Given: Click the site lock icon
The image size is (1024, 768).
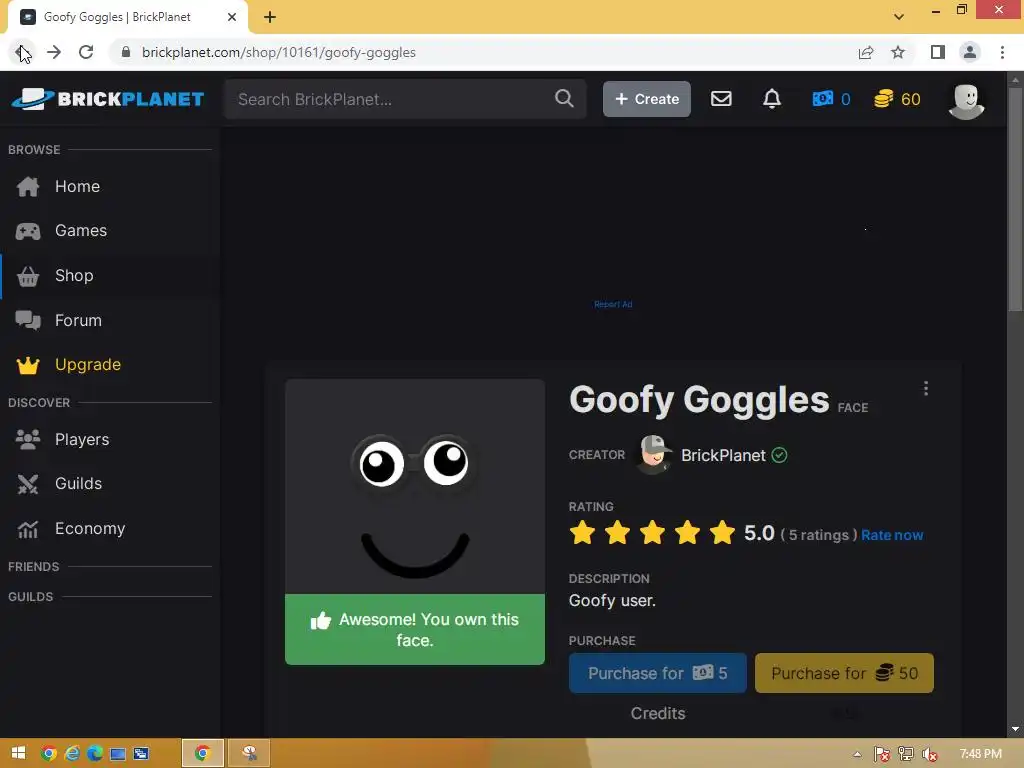Looking at the screenshot, I should pyautogui.click(x=126, y=52).
